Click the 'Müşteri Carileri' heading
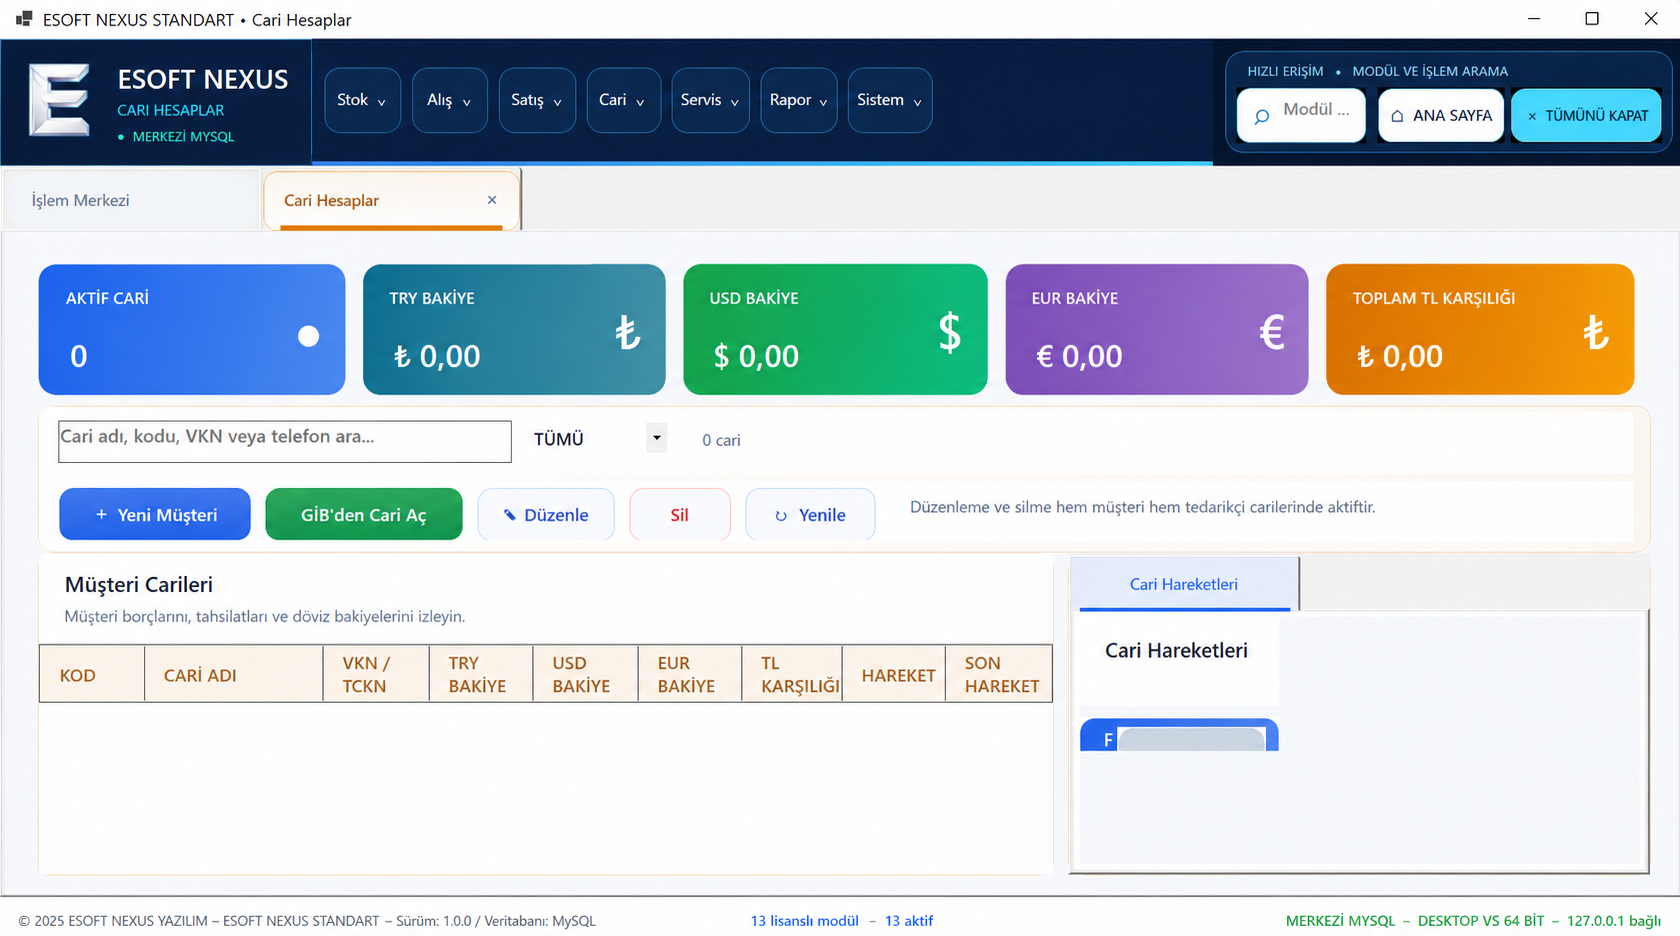The height and width of the screenshot is (936, 1680). point(139,585)
